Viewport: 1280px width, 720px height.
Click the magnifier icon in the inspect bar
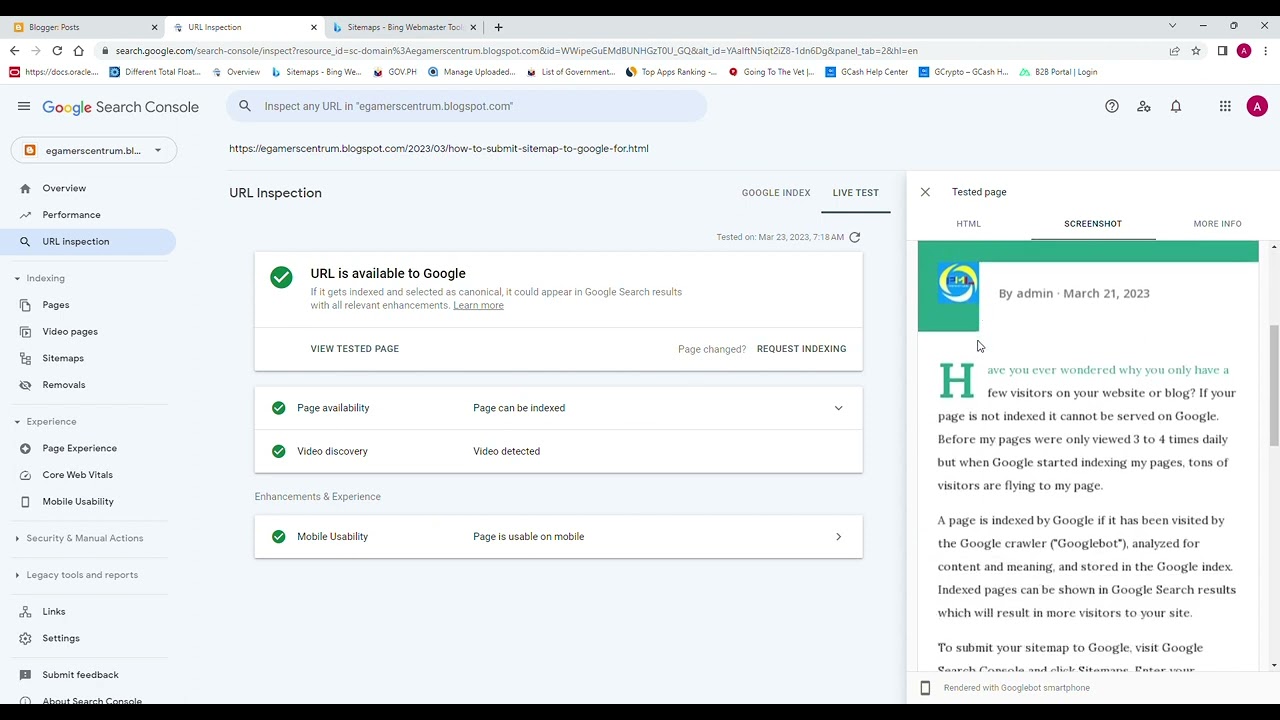[245, 106]
